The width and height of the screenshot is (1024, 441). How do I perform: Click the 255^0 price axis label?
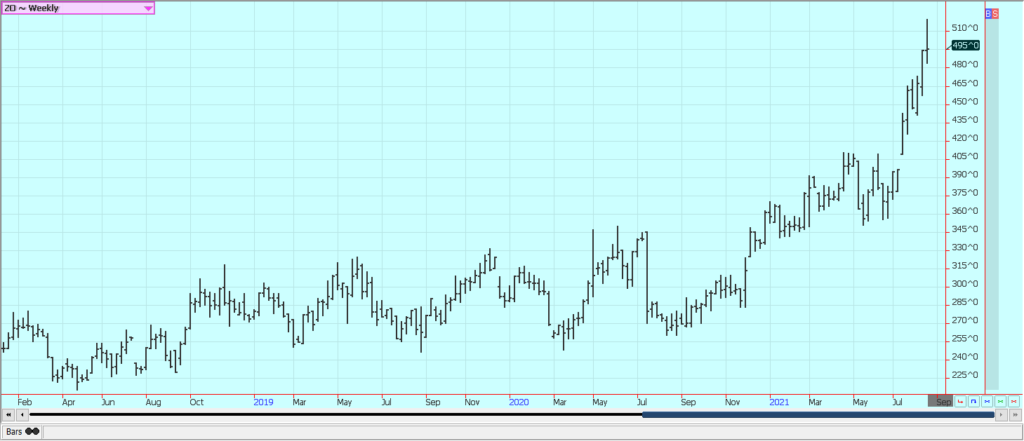pyautogui.click(x=965, y=338)
